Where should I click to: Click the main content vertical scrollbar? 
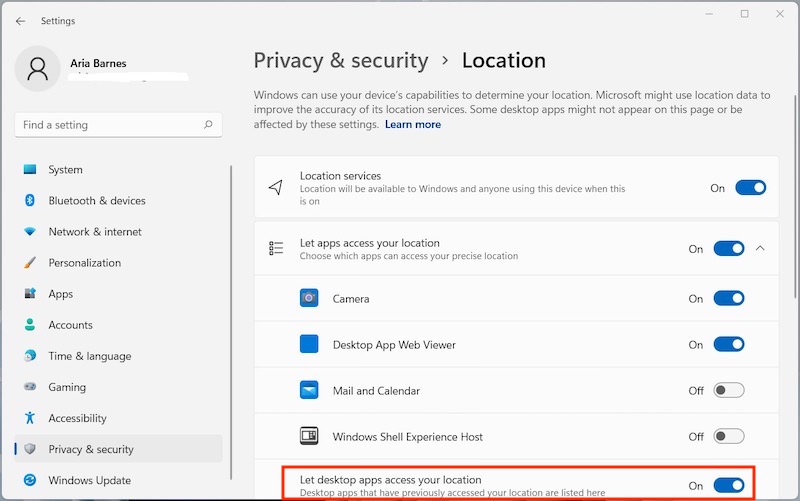pos(795,196)
